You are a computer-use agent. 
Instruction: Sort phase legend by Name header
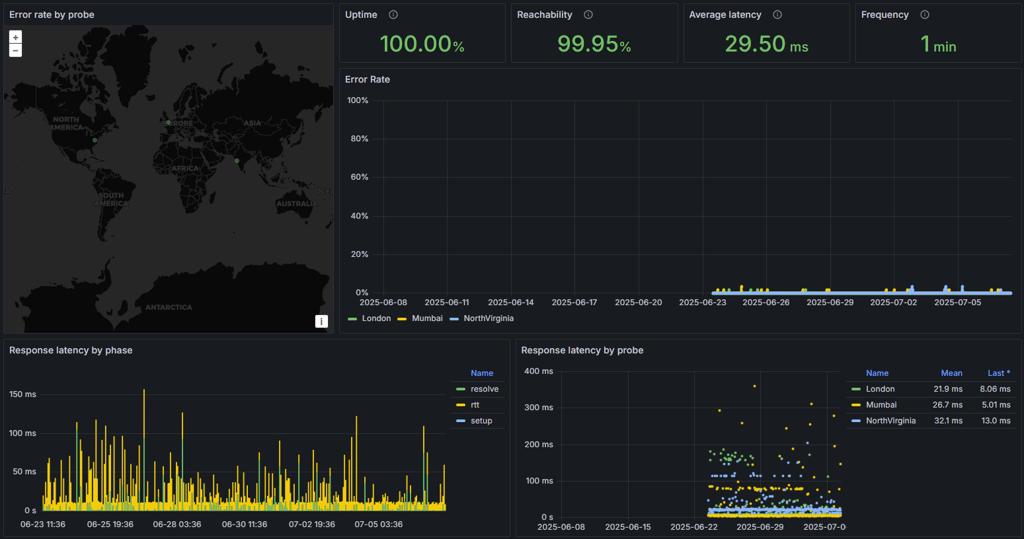tap(482, 373)
